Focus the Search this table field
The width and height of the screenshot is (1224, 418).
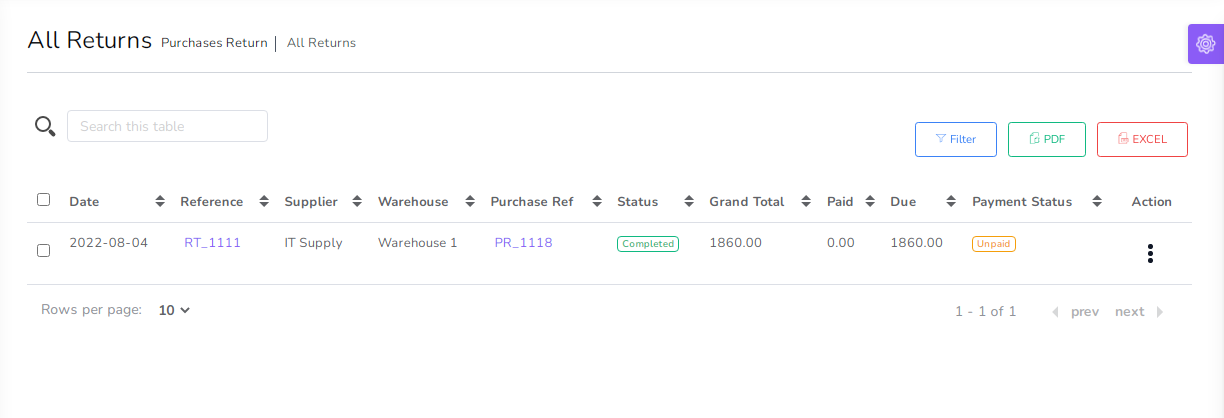click(x=167, y=126)
